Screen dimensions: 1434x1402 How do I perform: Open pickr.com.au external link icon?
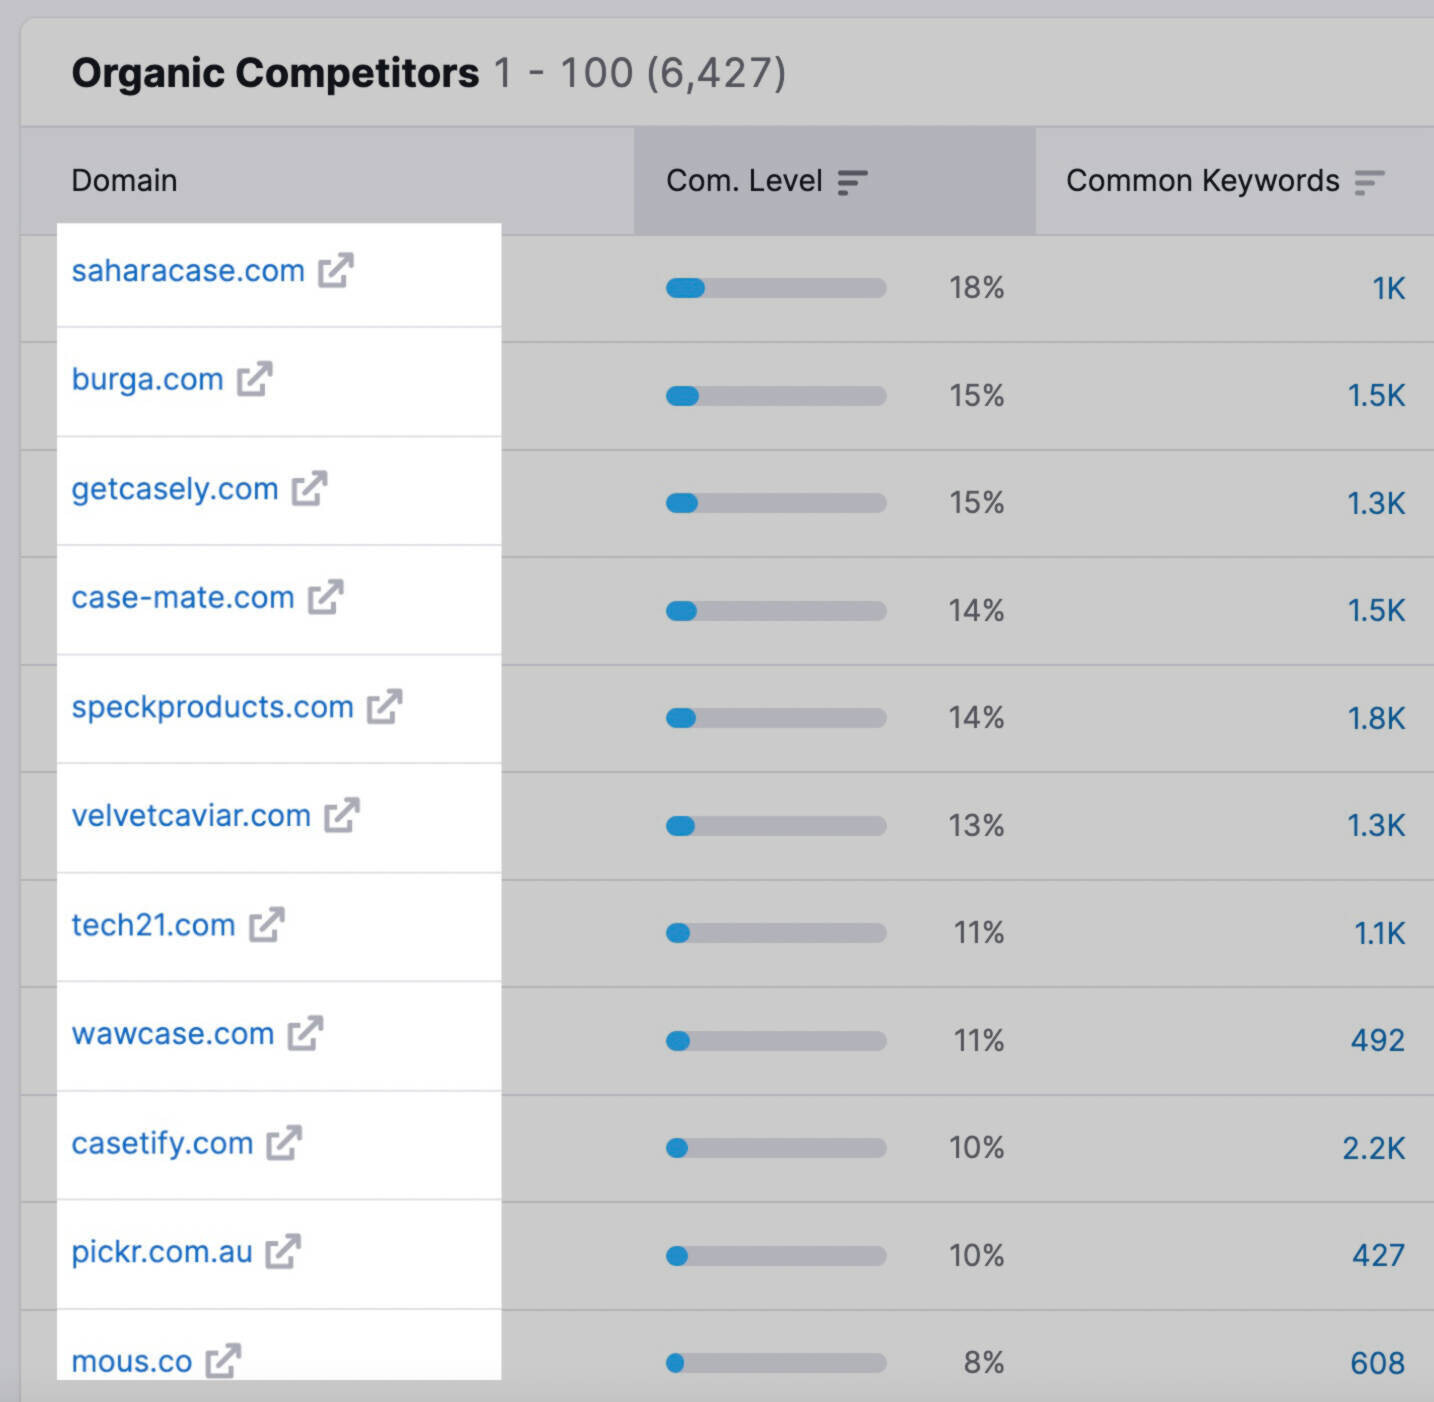click(x=283, y=1251)
